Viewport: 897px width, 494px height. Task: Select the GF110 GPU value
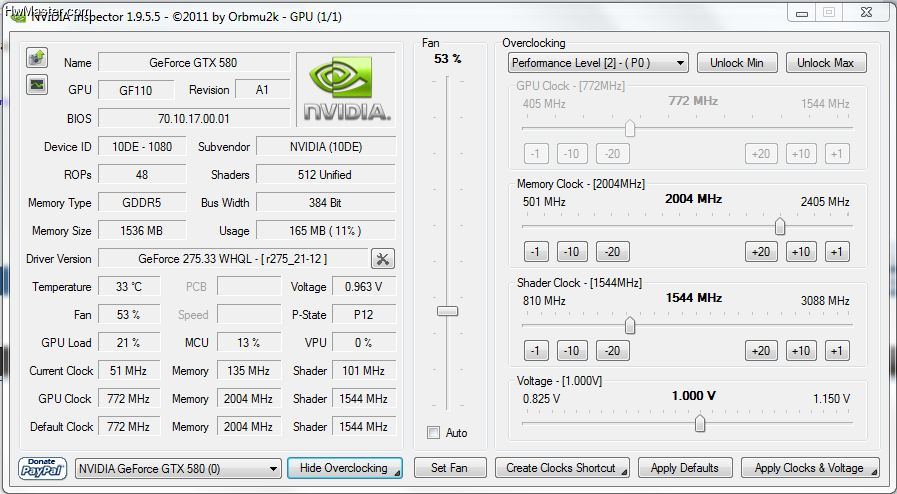click(136, 90)
